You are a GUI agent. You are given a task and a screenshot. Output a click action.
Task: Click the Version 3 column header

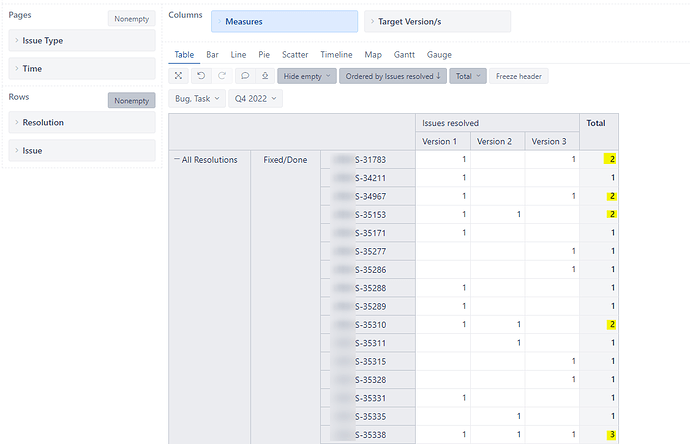[552, 141]
